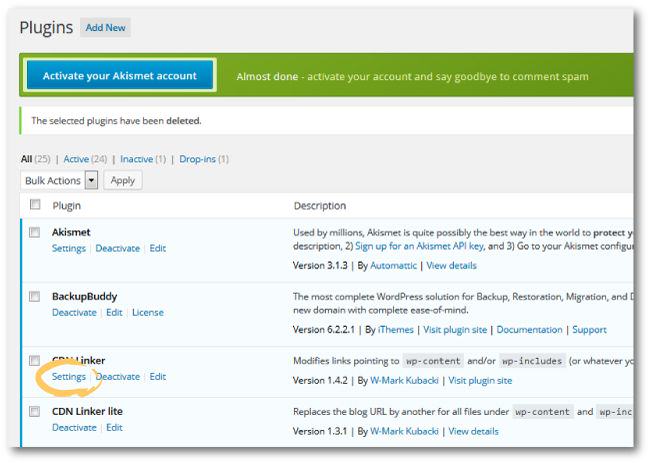Viewport: 650px width, 463px height.
Task: Click 'Version 6.2.2.1' text
Action: (x=324, y=330)
